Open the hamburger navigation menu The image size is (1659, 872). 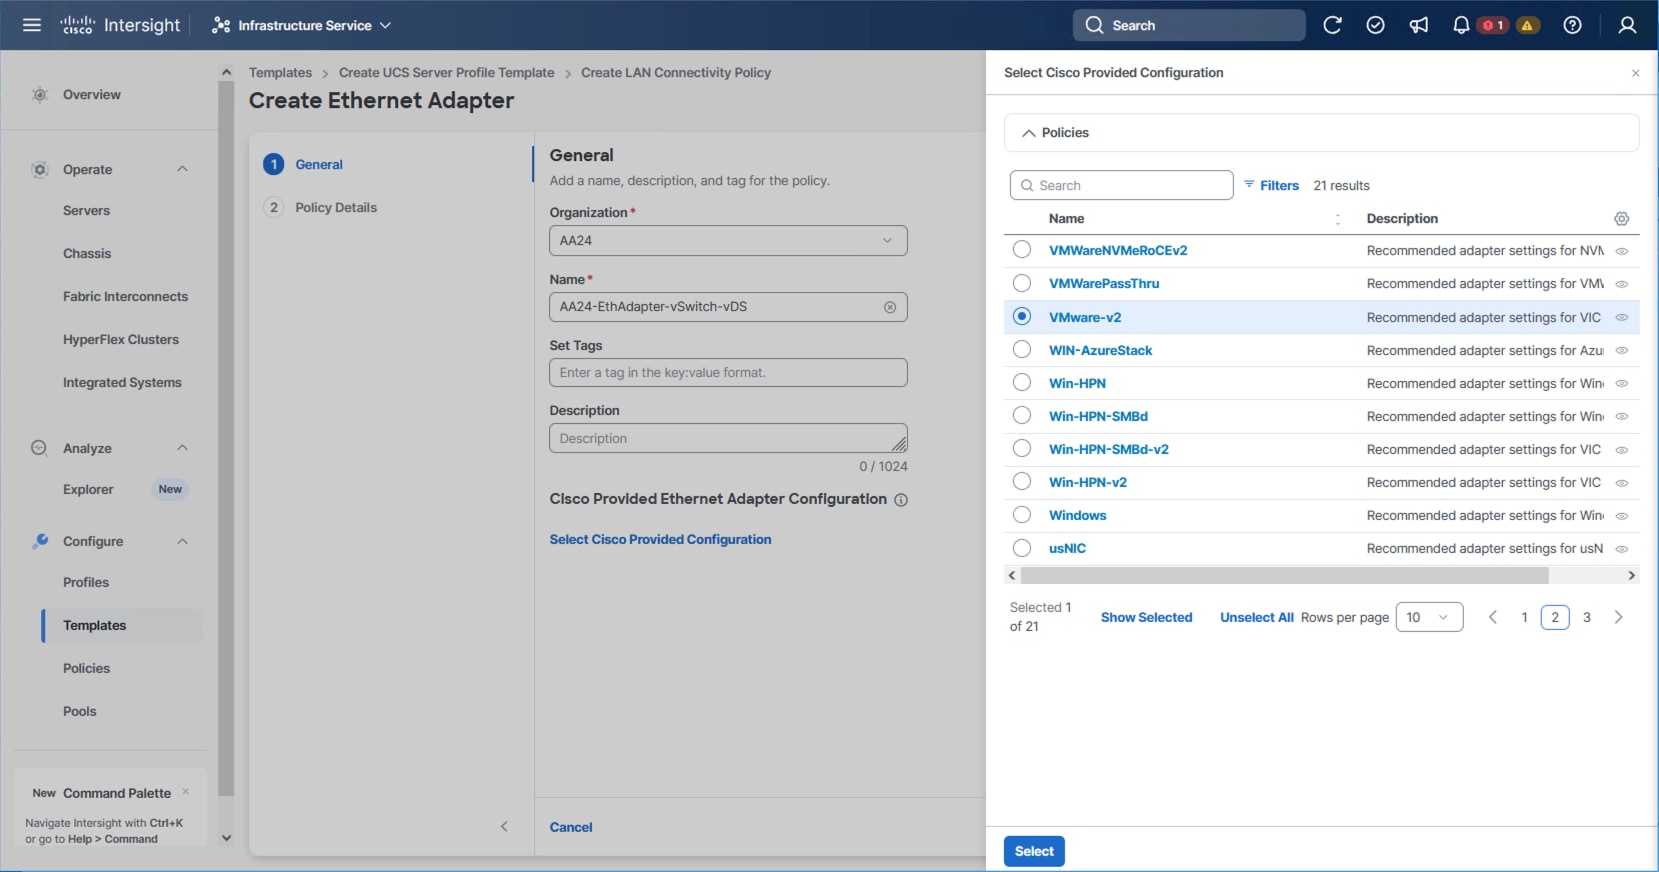click(x=32, y=25)
